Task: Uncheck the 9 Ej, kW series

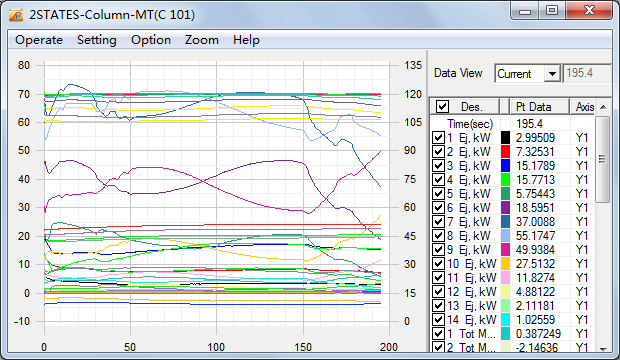Action: point(438,250)
